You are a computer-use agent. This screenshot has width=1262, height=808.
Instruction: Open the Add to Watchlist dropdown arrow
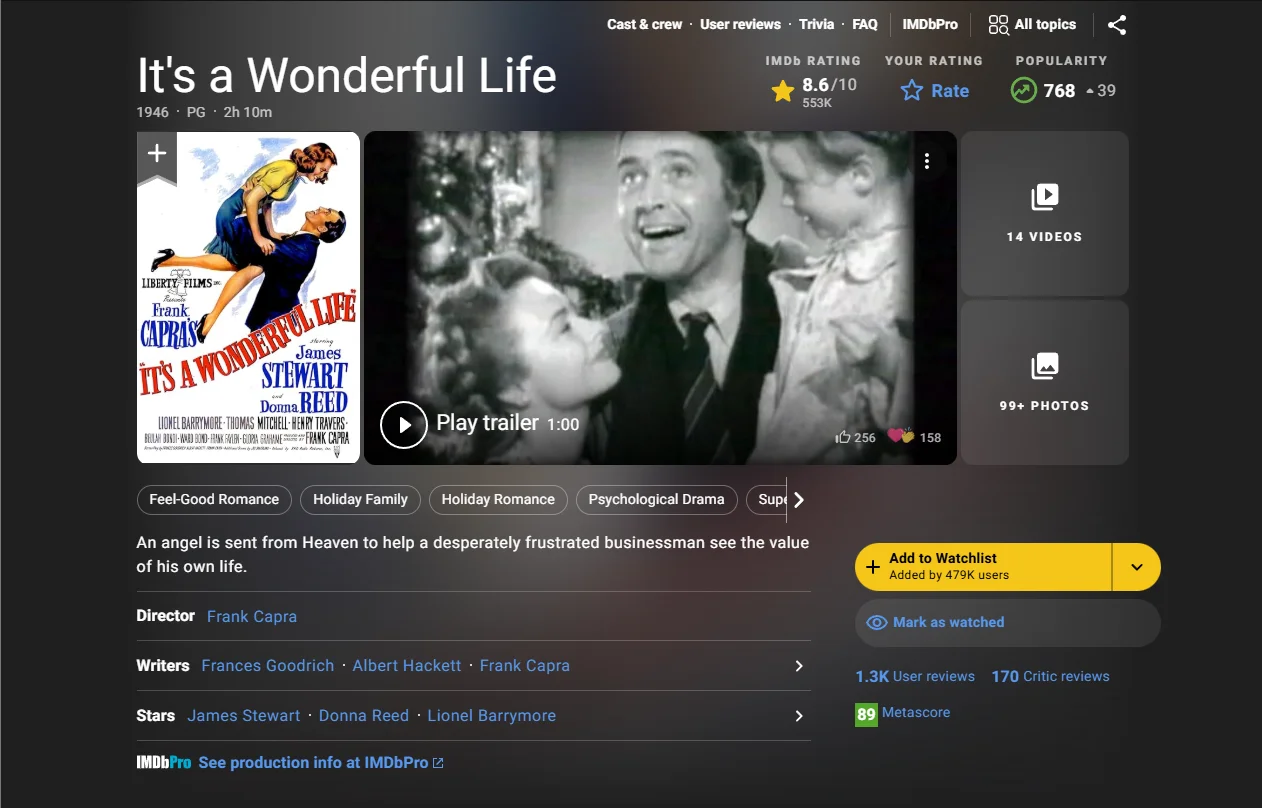click(1136, 566)
